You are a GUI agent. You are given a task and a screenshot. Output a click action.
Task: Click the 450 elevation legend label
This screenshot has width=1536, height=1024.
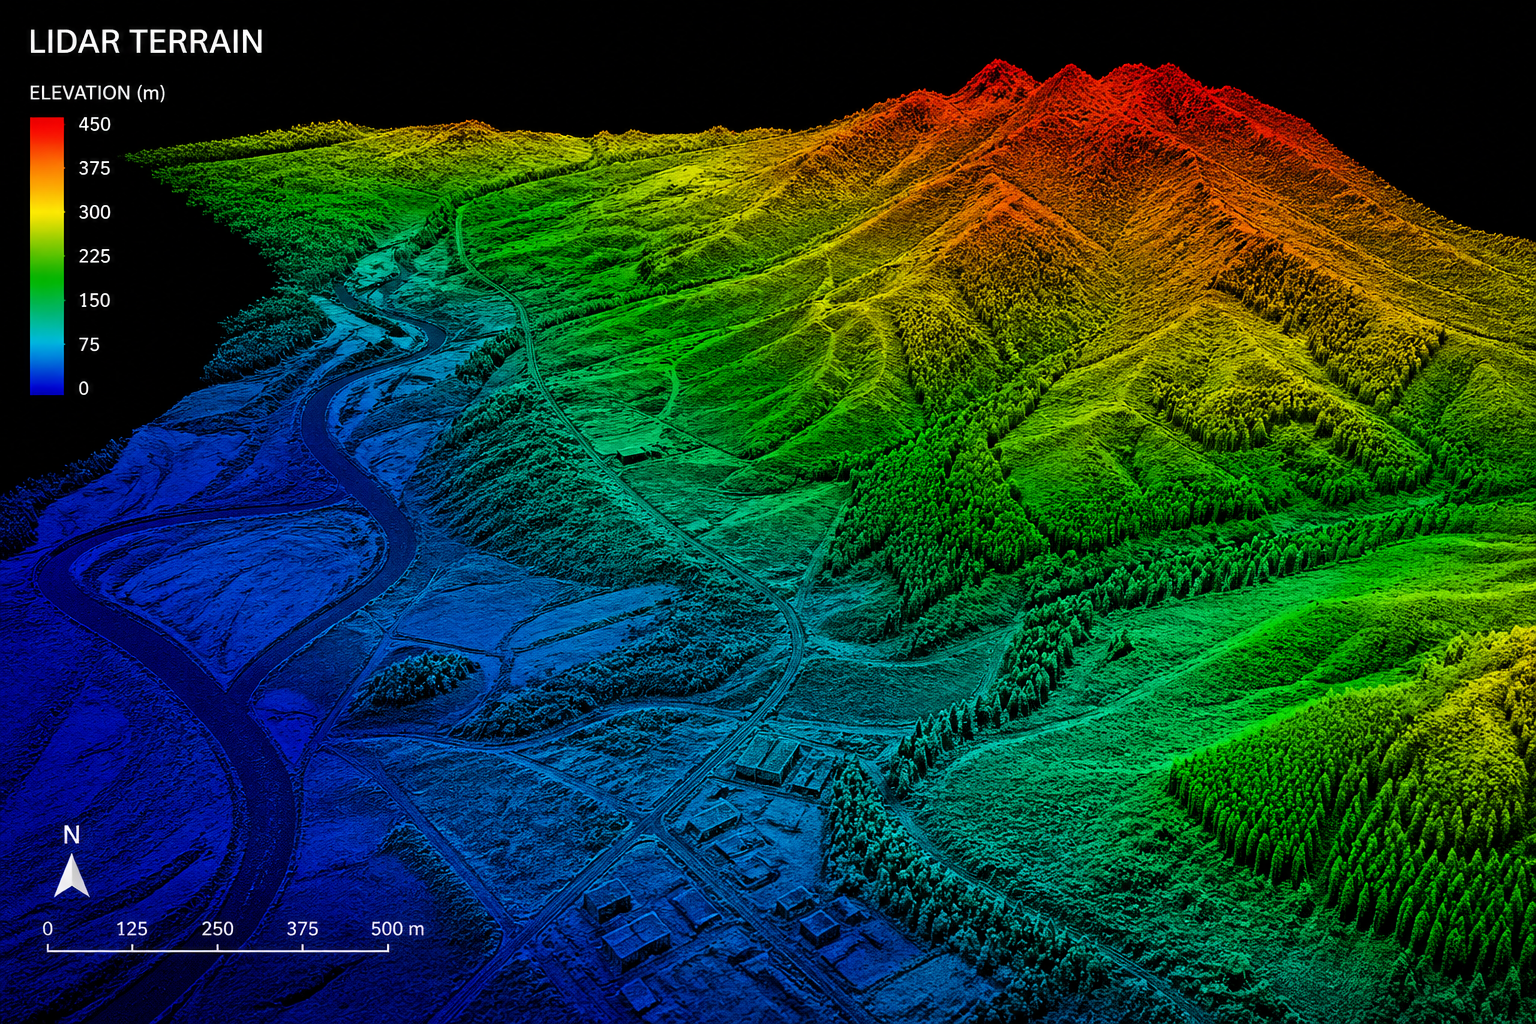coord(95,124)
